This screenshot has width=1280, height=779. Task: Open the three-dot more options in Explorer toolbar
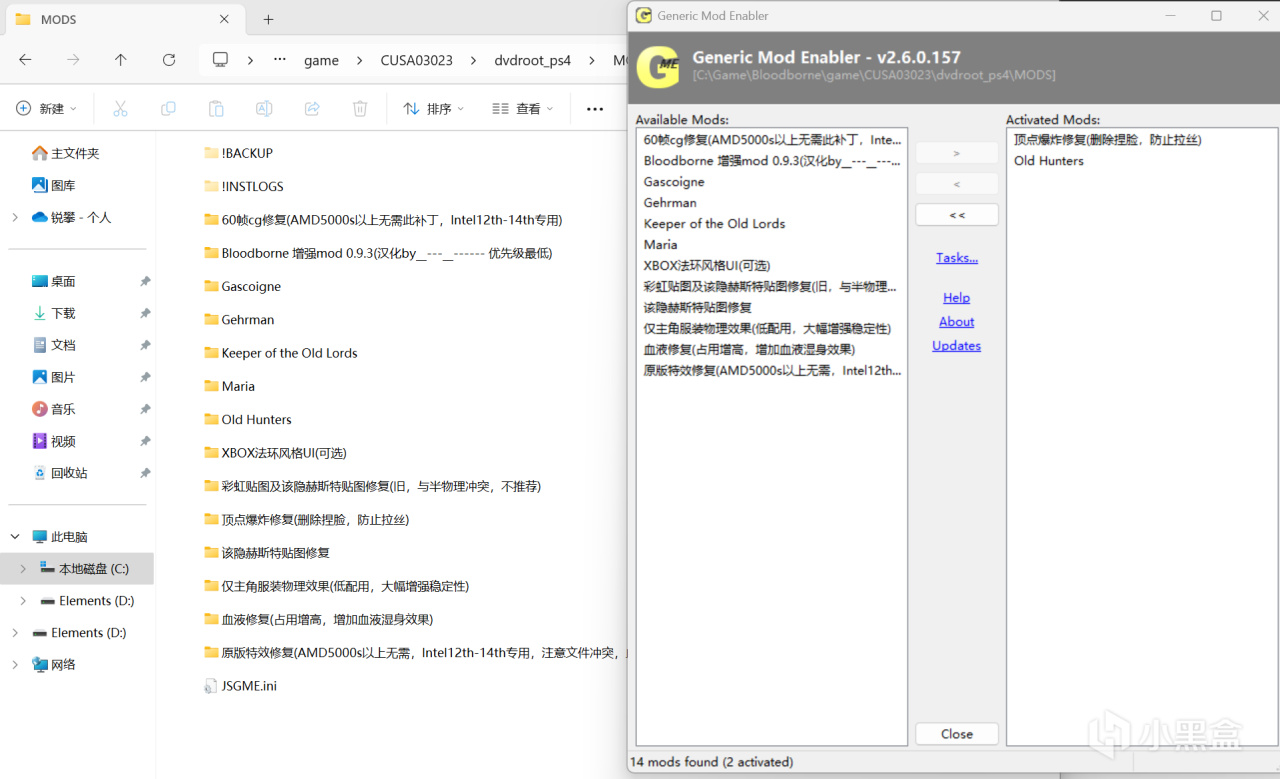pos(595,108)
